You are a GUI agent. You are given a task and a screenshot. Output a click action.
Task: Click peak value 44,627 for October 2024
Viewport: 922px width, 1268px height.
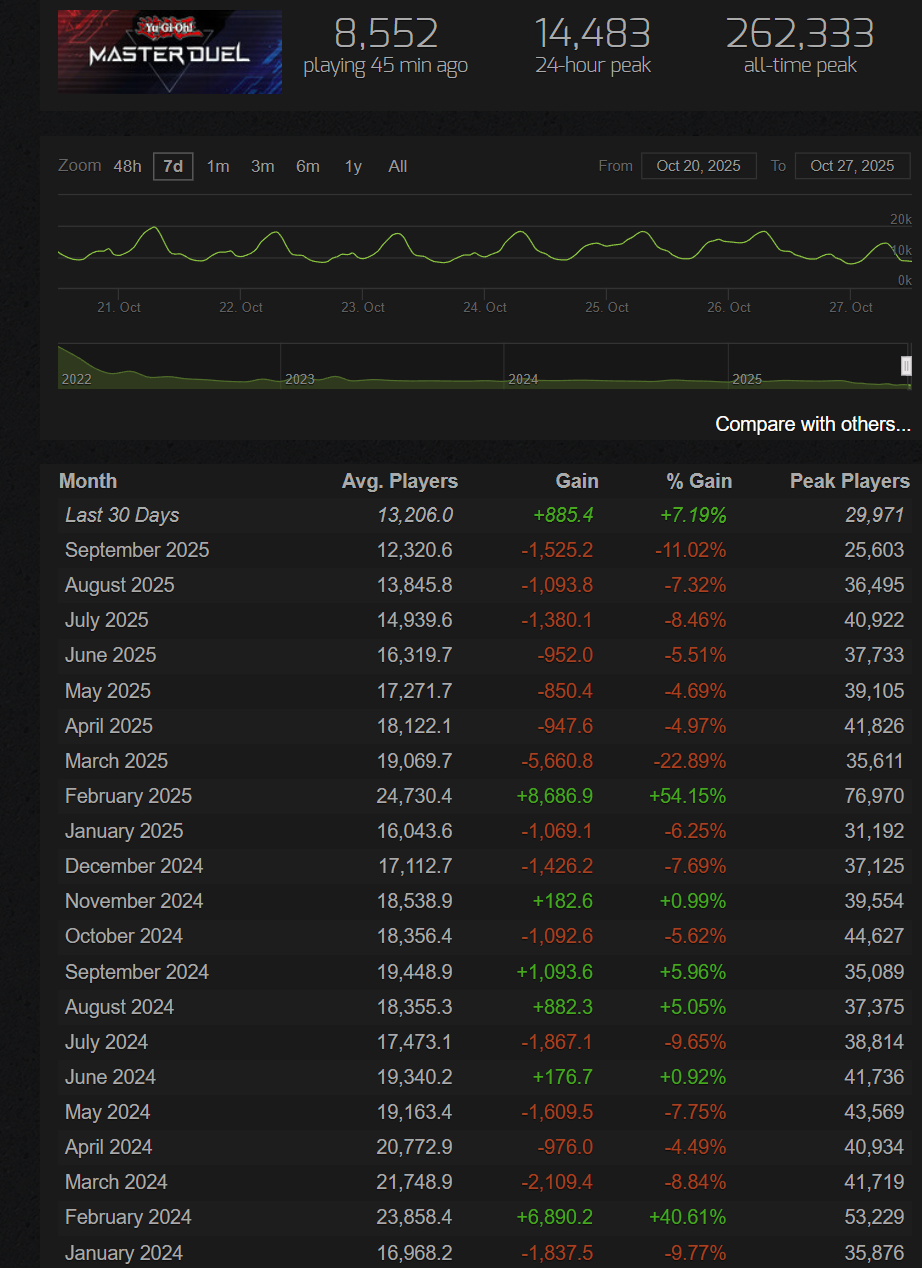(874, 936)
